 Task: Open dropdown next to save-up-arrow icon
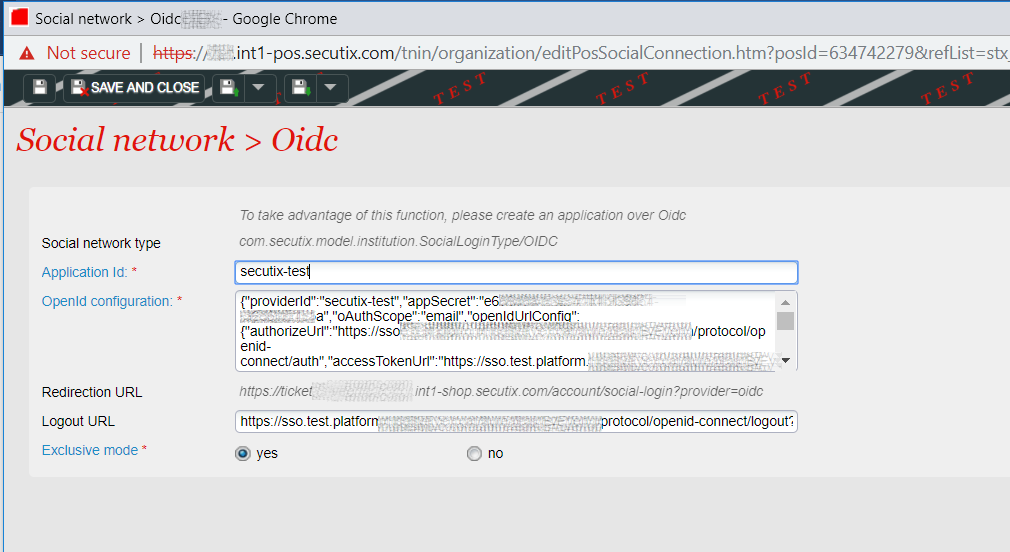pos(259,88)
